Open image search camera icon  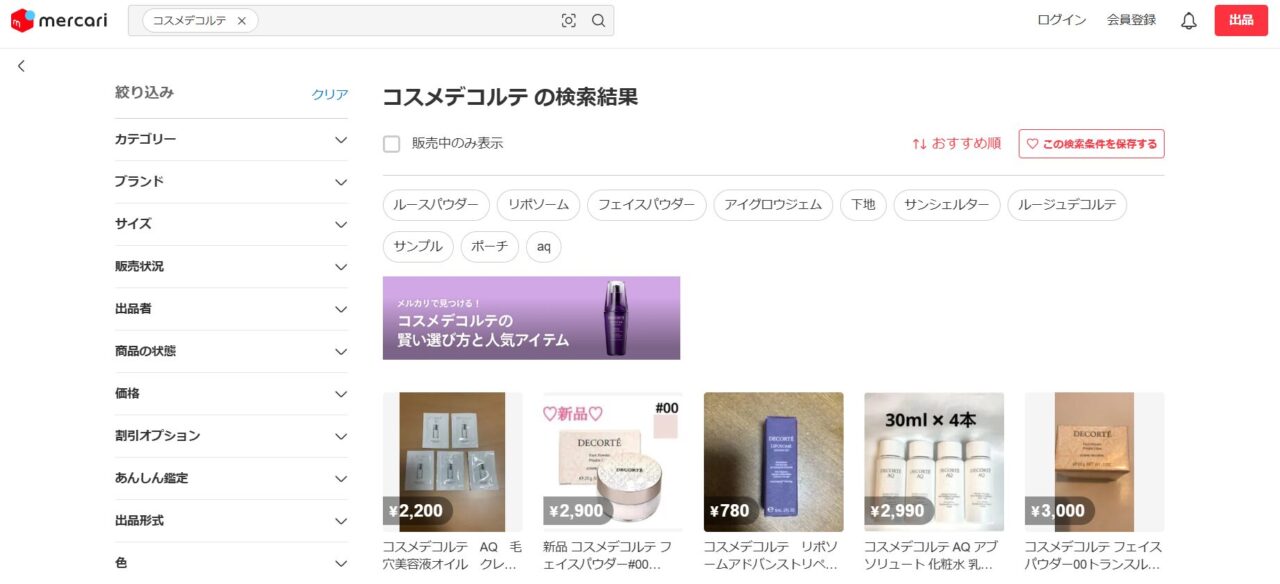(569, 20)
